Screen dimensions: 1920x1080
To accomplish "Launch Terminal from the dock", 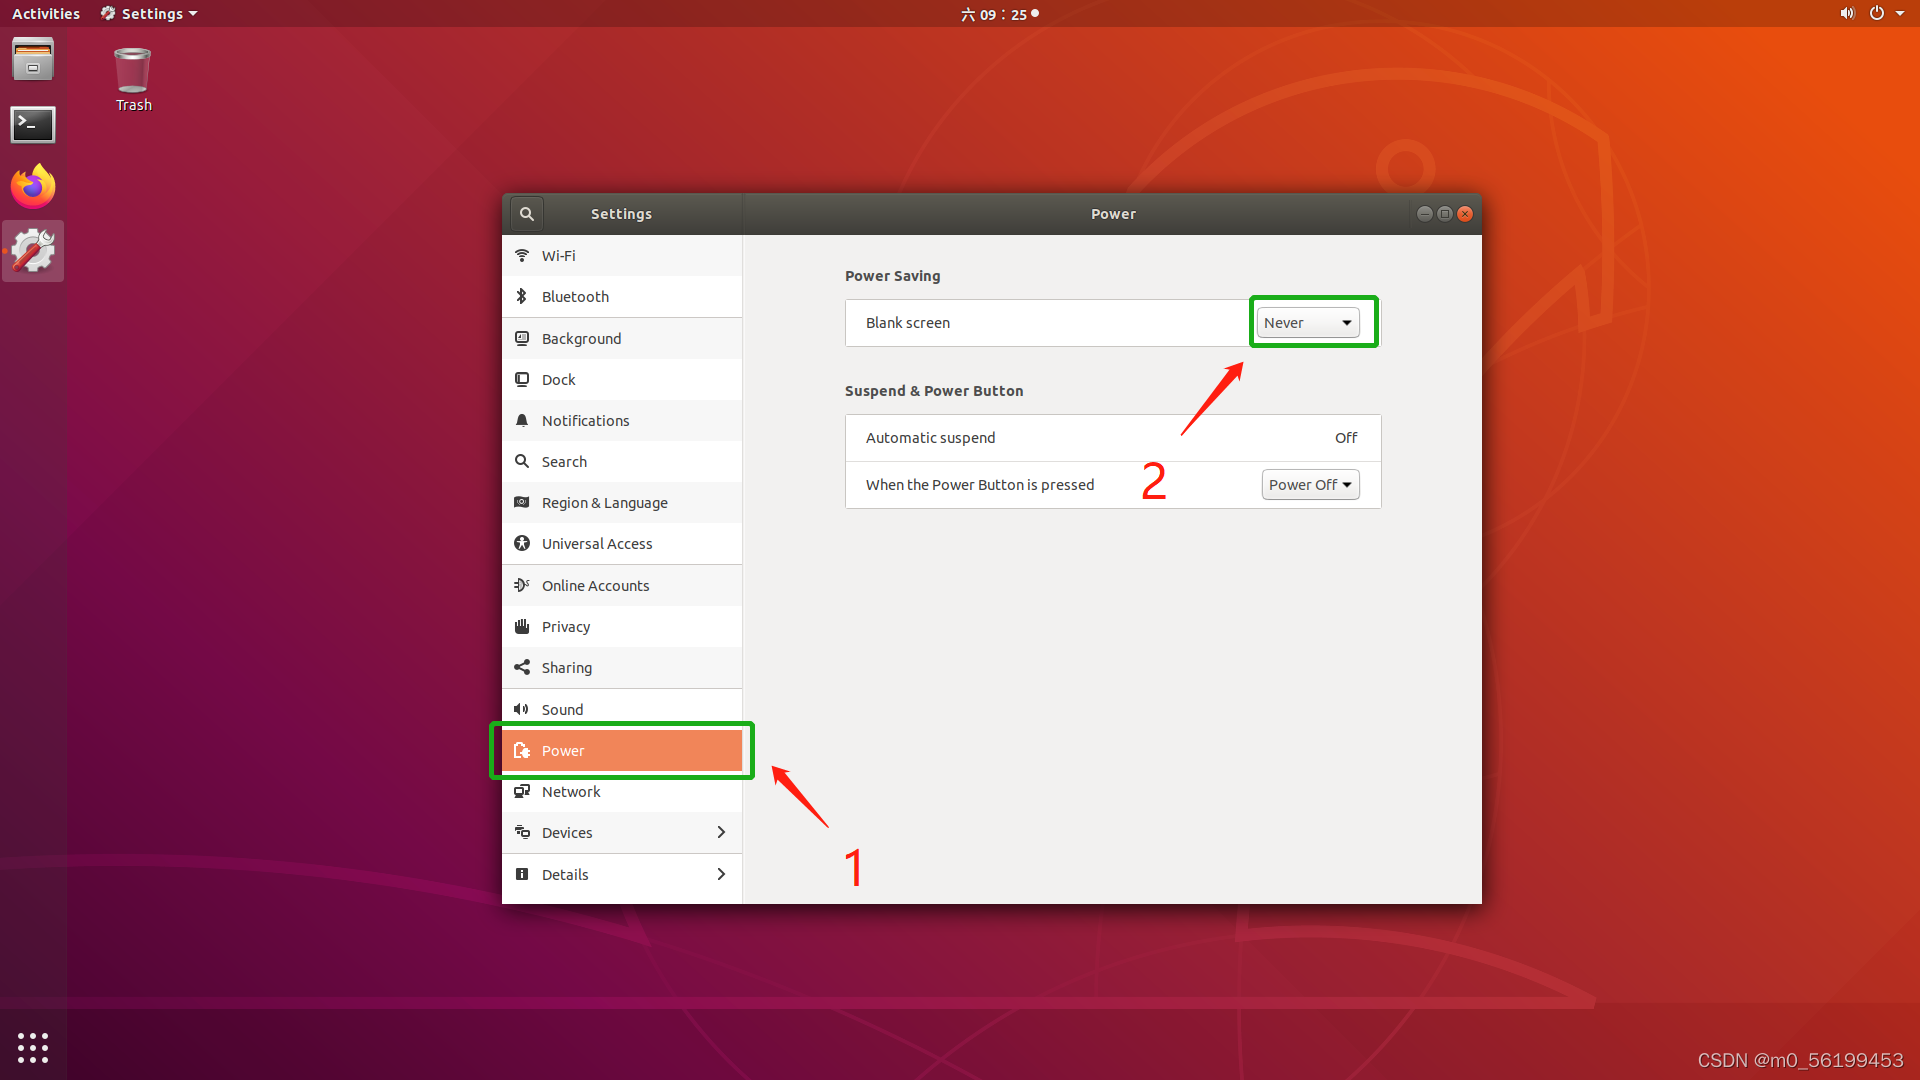I will (x=33, y=125).
